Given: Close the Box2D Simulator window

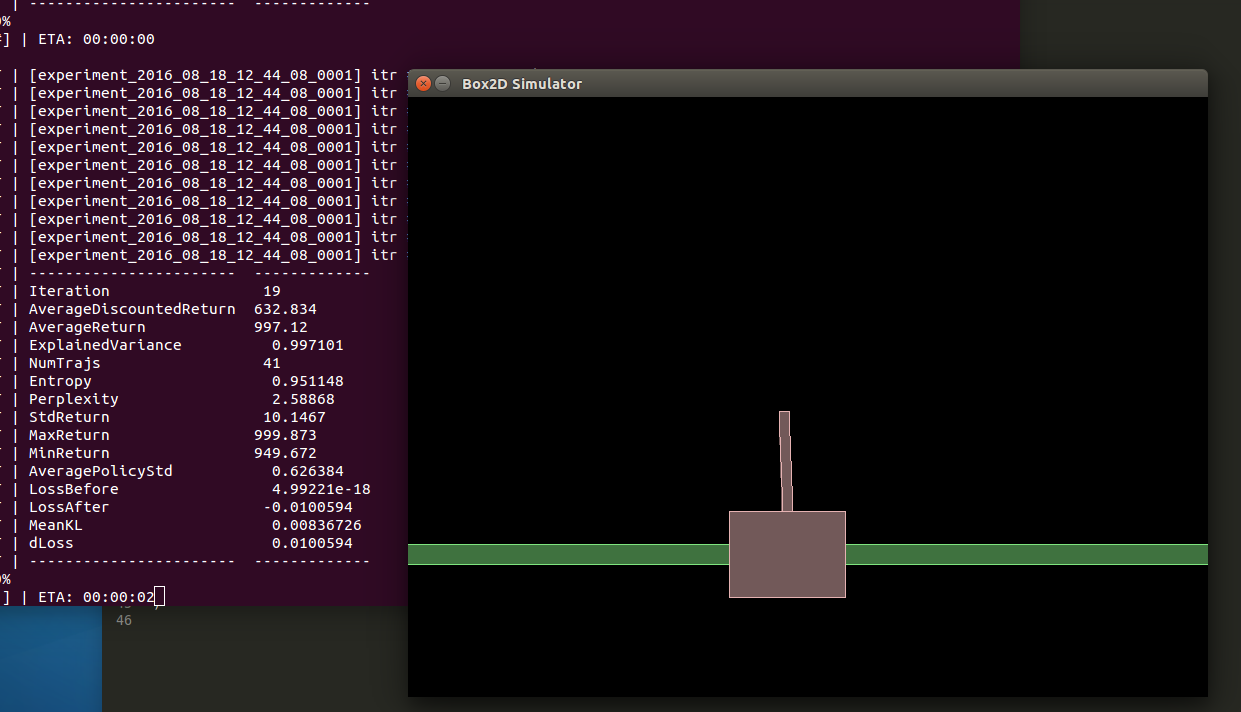Looking at the screenshot, I should 423,84.
